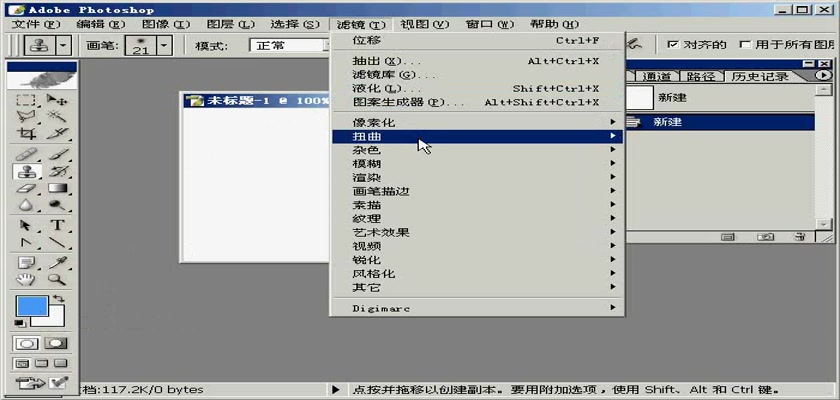Reset to default black and white colors
The image size is (840, 400).
coord(19,322)
